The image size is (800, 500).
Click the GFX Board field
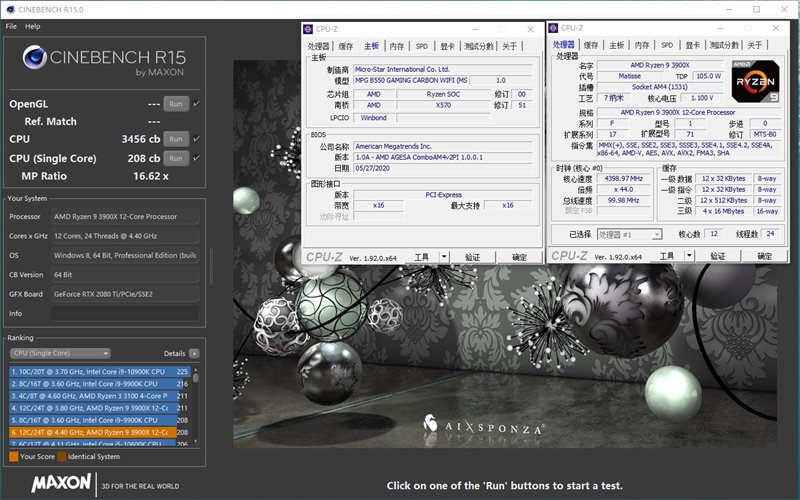pyautogui.click(x=125, y=294)
